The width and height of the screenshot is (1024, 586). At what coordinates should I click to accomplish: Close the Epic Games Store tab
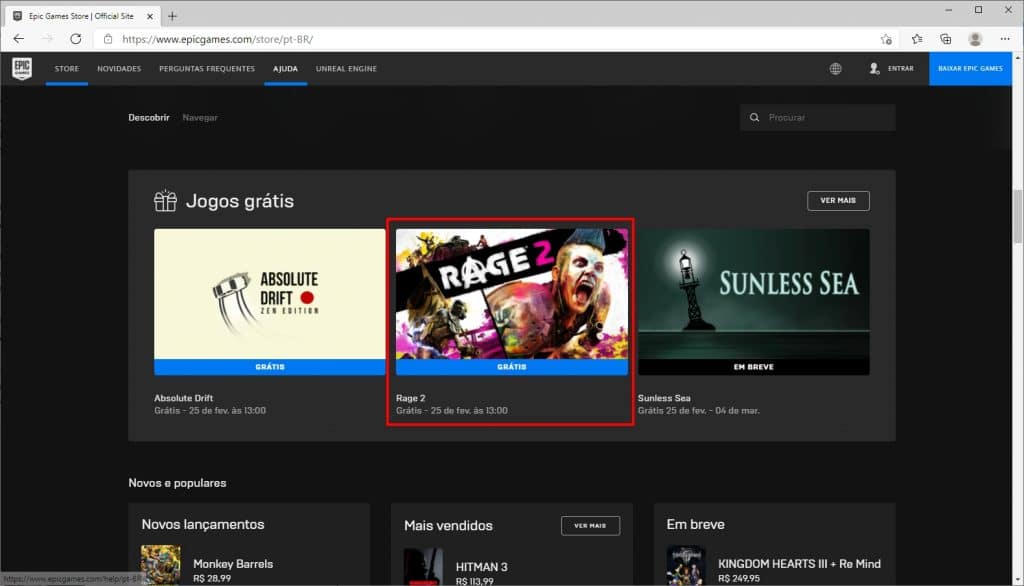tap(150, 16)
